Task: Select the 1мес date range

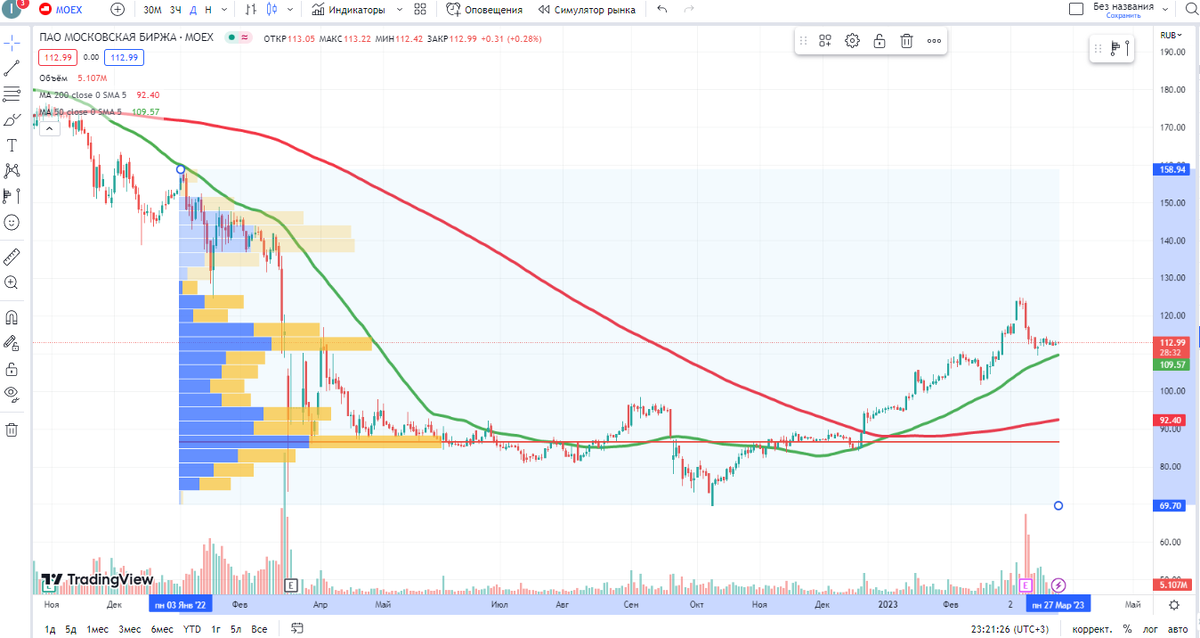Action: click(x=97, y=629)
